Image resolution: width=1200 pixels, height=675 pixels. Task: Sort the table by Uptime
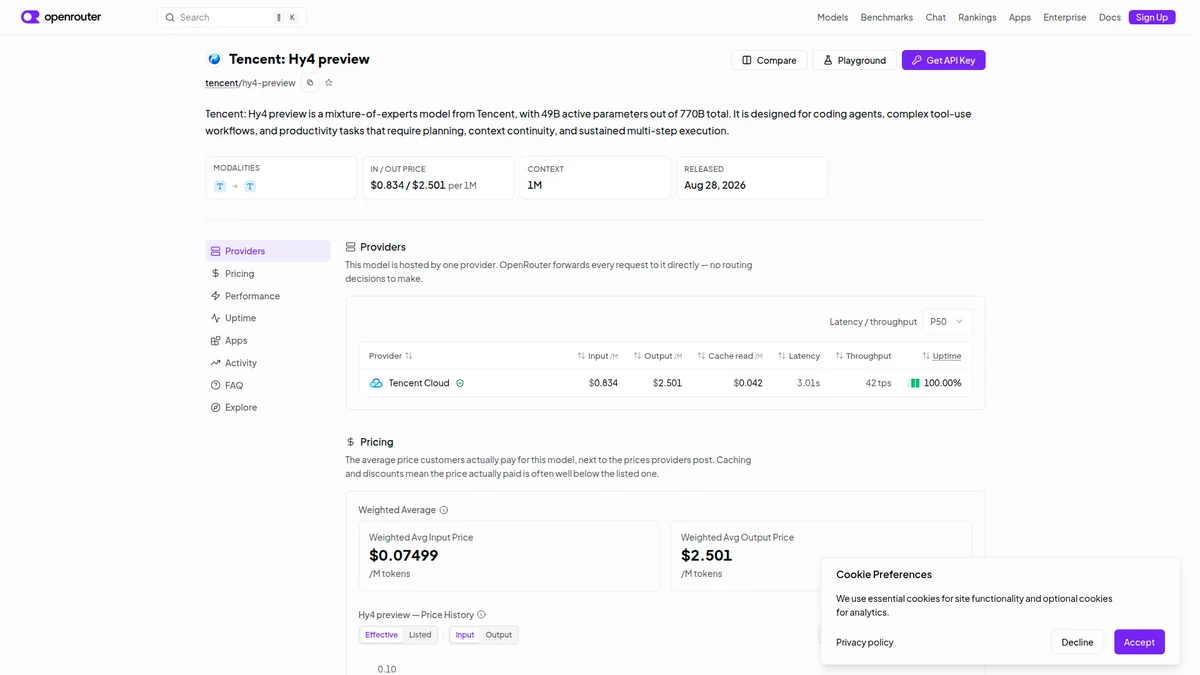tap(941, 356)
